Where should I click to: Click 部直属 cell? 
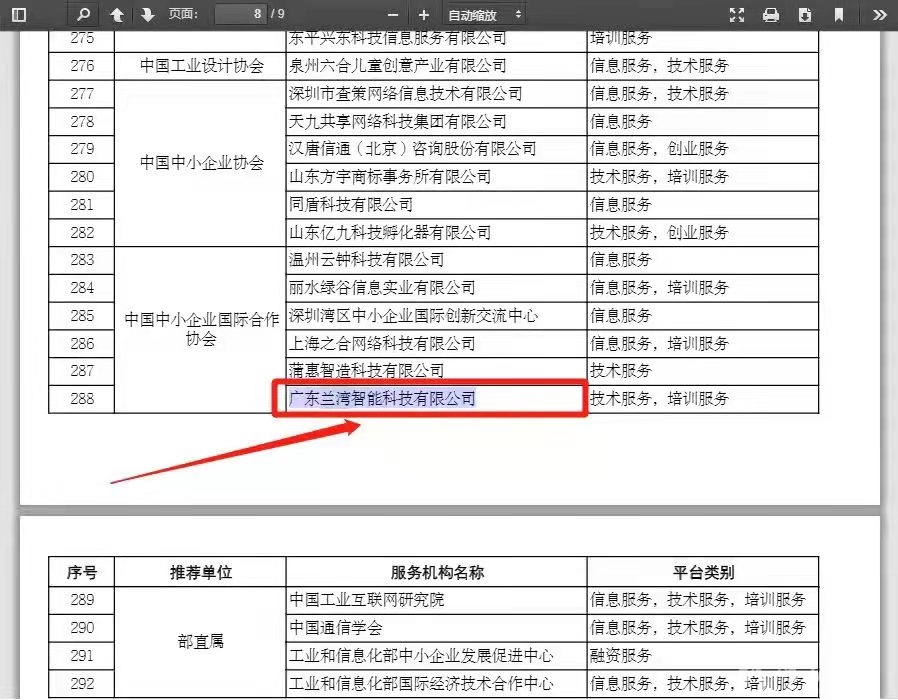(200, 642)
